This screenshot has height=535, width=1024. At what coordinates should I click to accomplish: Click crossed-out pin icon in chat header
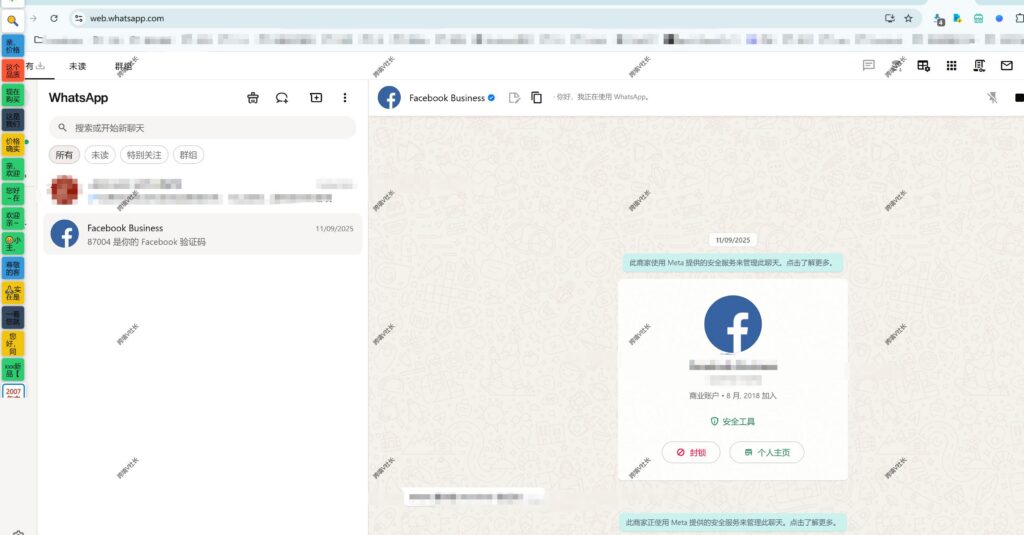[992, 97]
